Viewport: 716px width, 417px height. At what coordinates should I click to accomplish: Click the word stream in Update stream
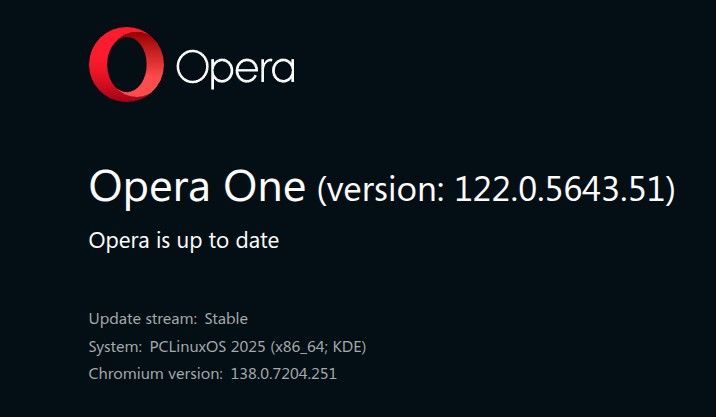click(x=171, y=319)
